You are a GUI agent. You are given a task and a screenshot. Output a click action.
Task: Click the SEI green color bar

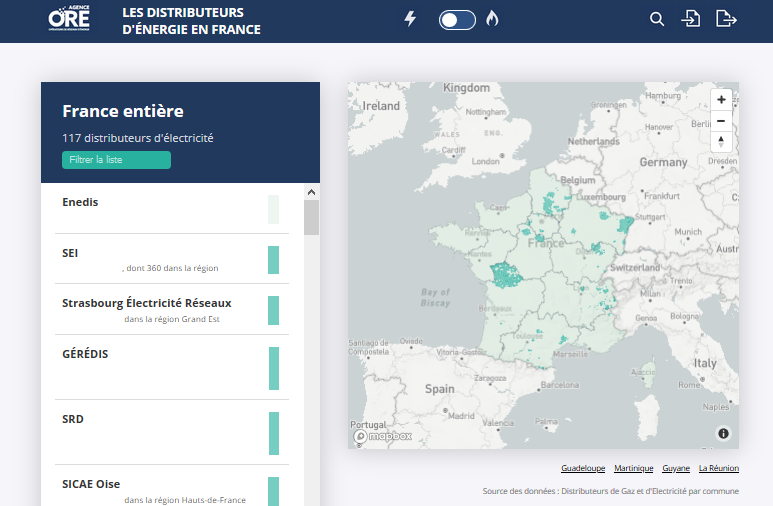[274, 260]
